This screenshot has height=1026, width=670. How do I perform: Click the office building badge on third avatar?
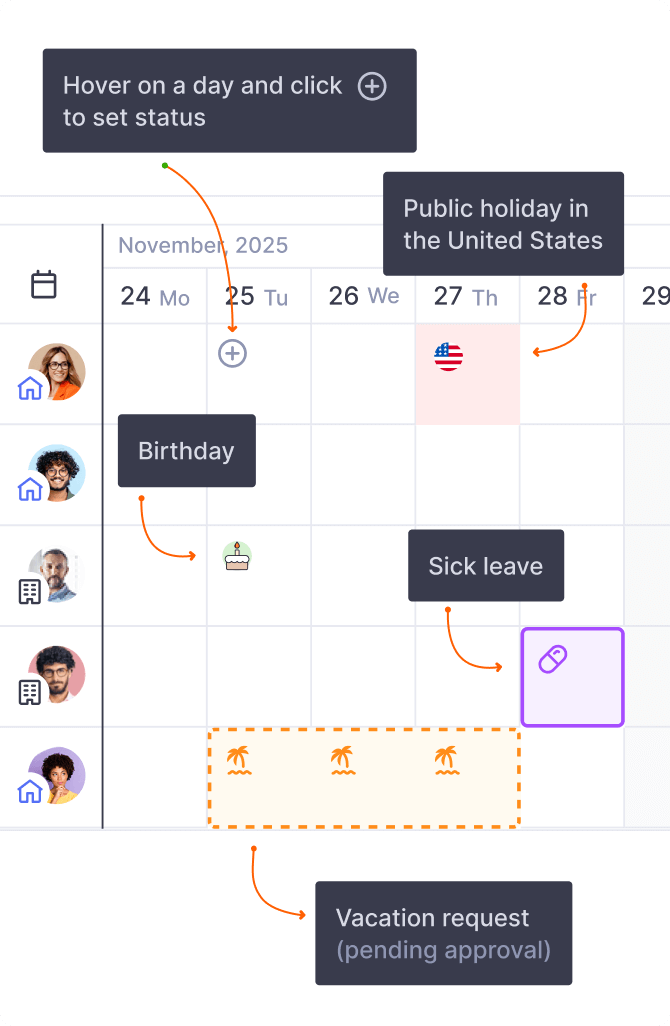[x=30, y=591]
